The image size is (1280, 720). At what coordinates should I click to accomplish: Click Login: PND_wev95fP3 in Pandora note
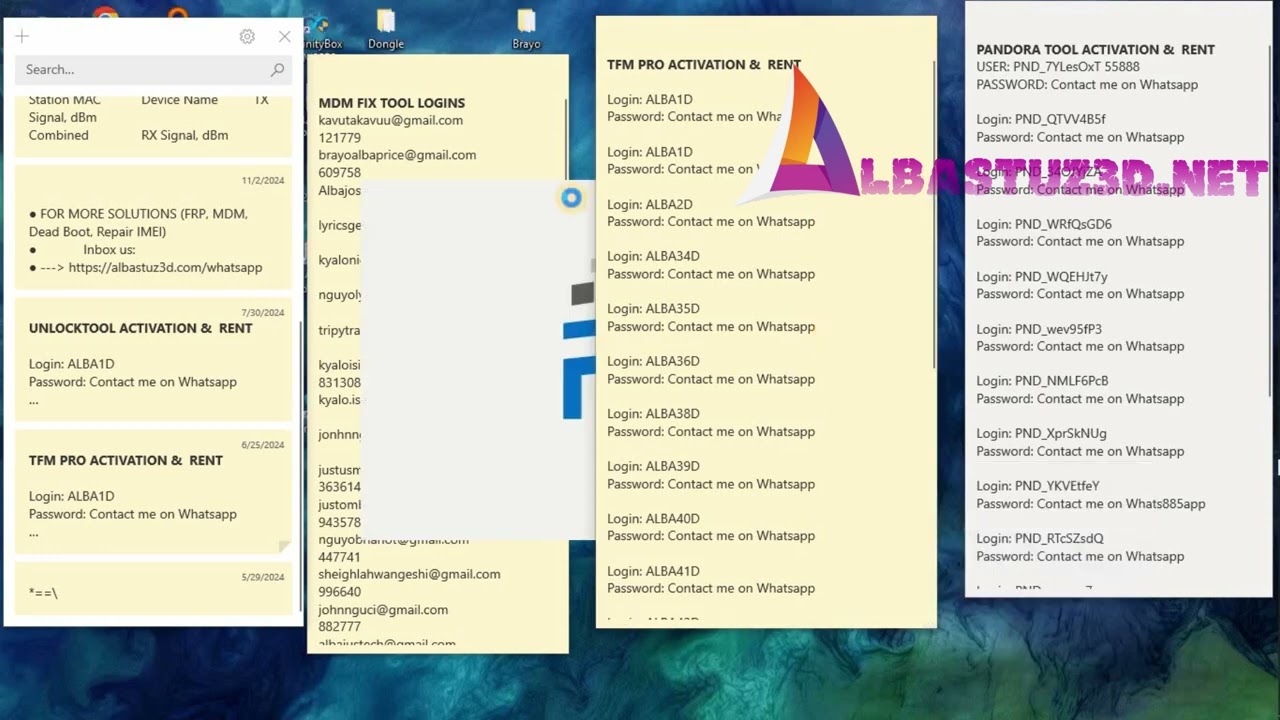1039,329
